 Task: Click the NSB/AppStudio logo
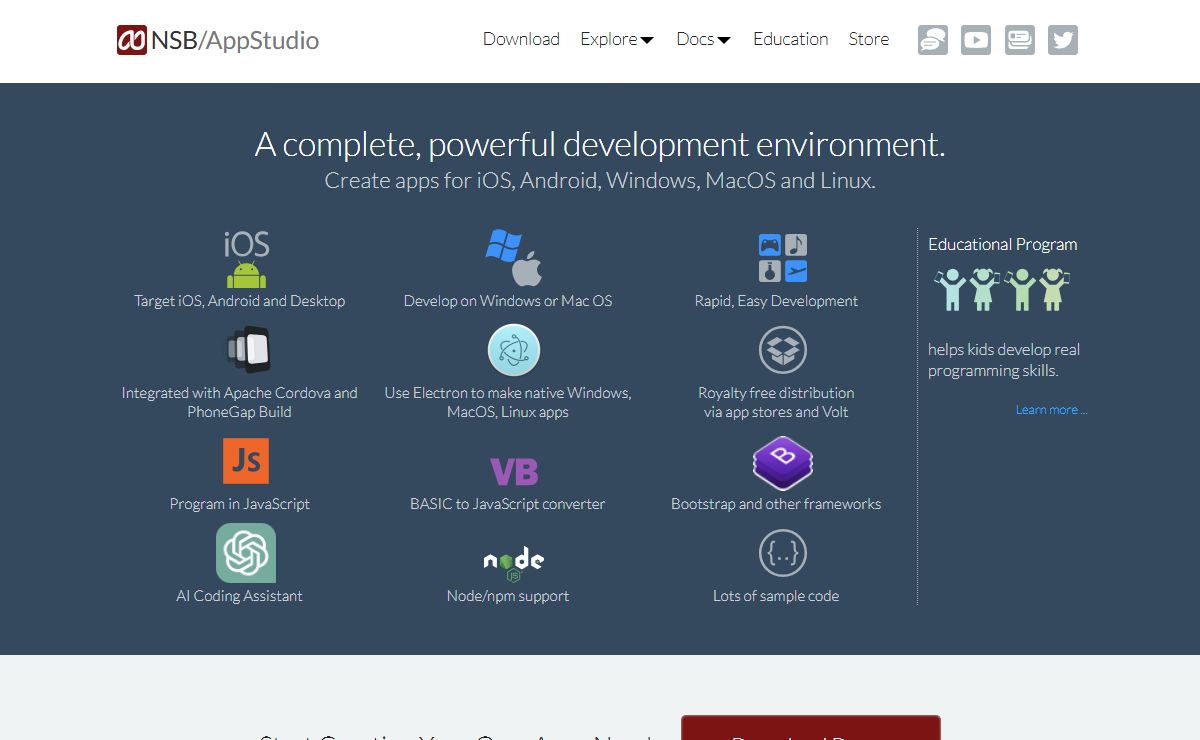pyautogui.click(x=218, y=40)
